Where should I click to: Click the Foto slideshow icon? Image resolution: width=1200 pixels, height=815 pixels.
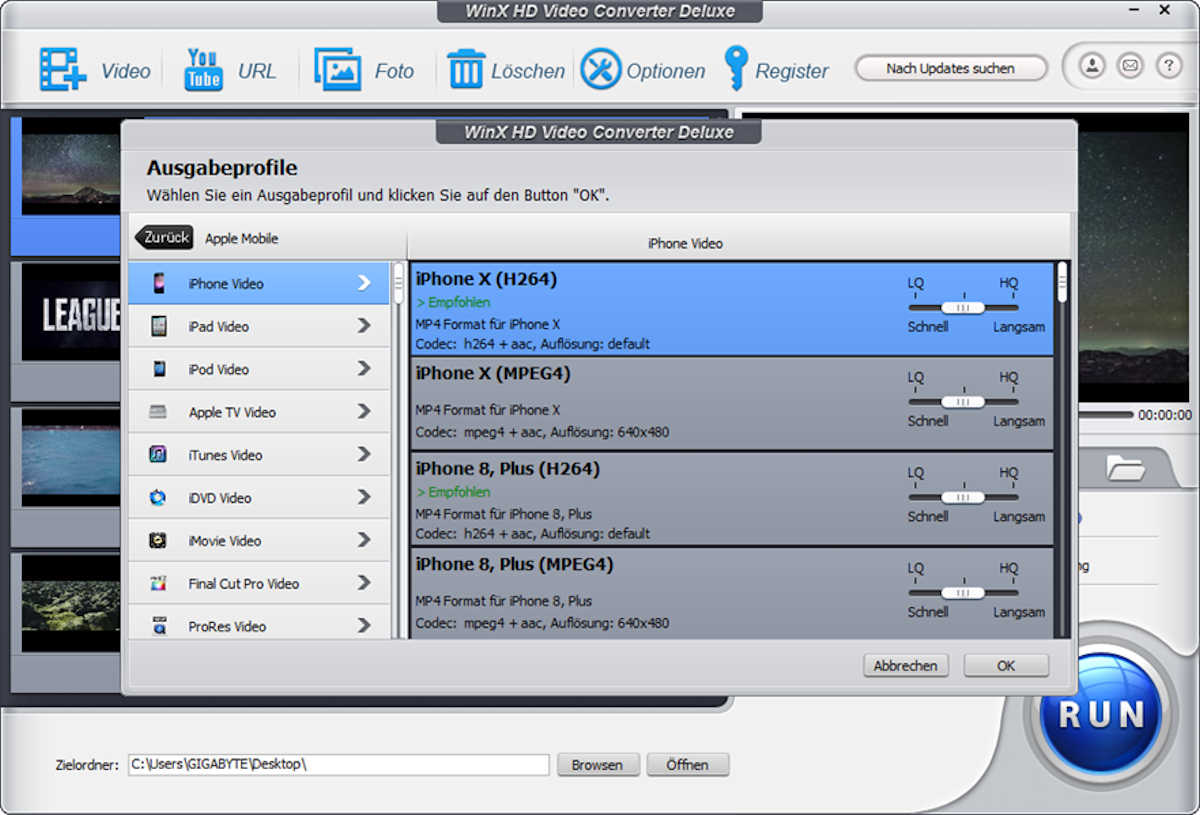pyautogui.click(x=337, y=70)
